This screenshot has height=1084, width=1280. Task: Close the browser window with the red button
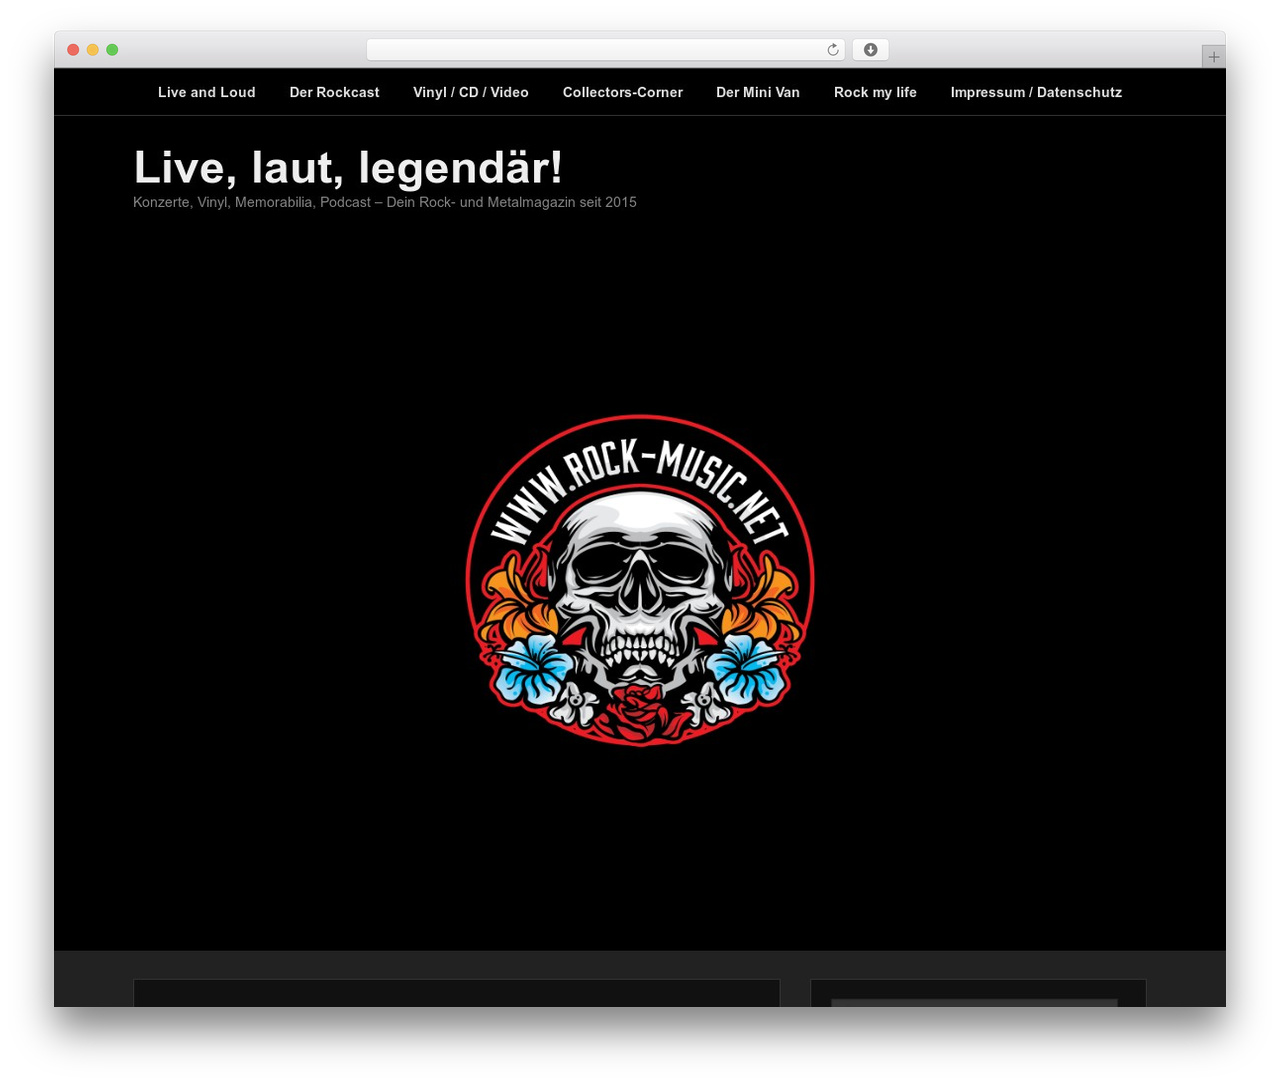(x=73, y=50)
